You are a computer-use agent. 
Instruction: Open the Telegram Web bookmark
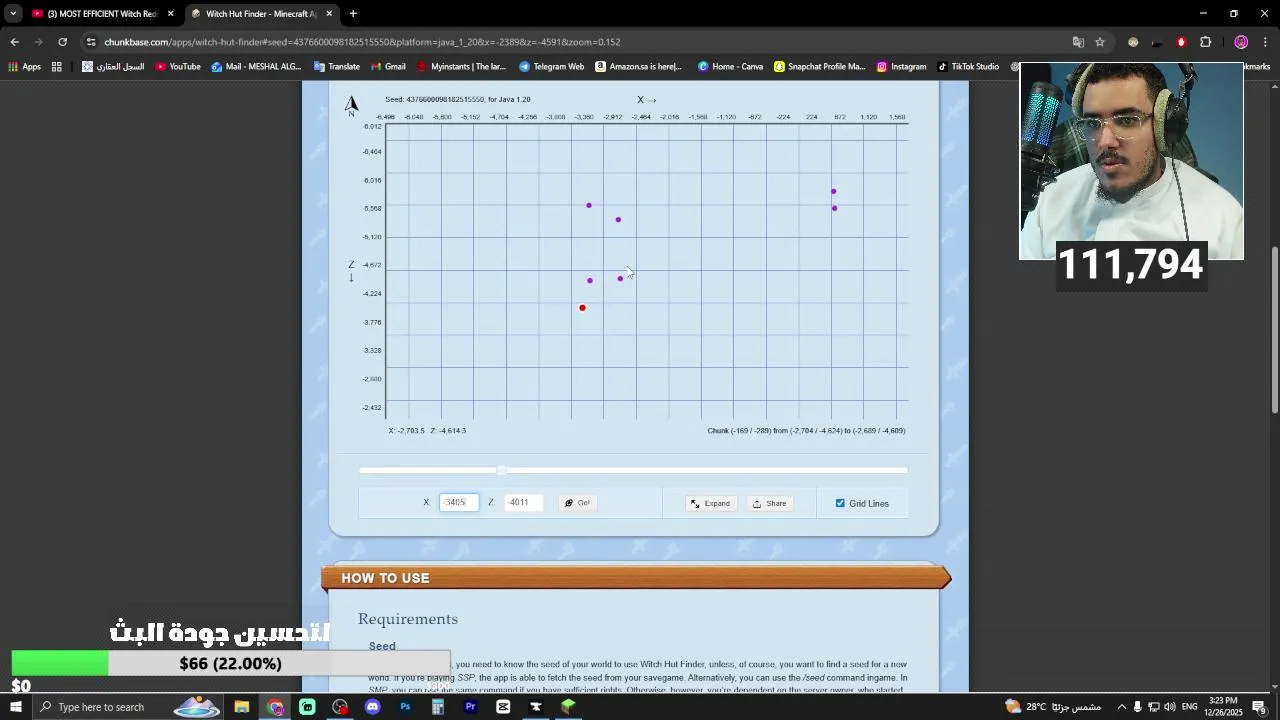551,67
